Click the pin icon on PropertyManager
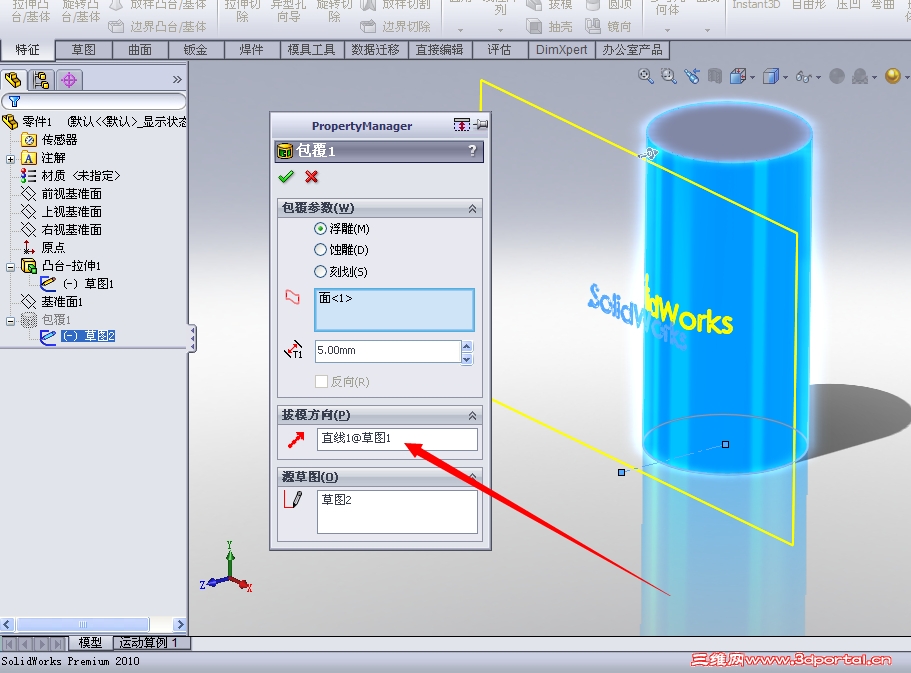 [x=481, y=124]
